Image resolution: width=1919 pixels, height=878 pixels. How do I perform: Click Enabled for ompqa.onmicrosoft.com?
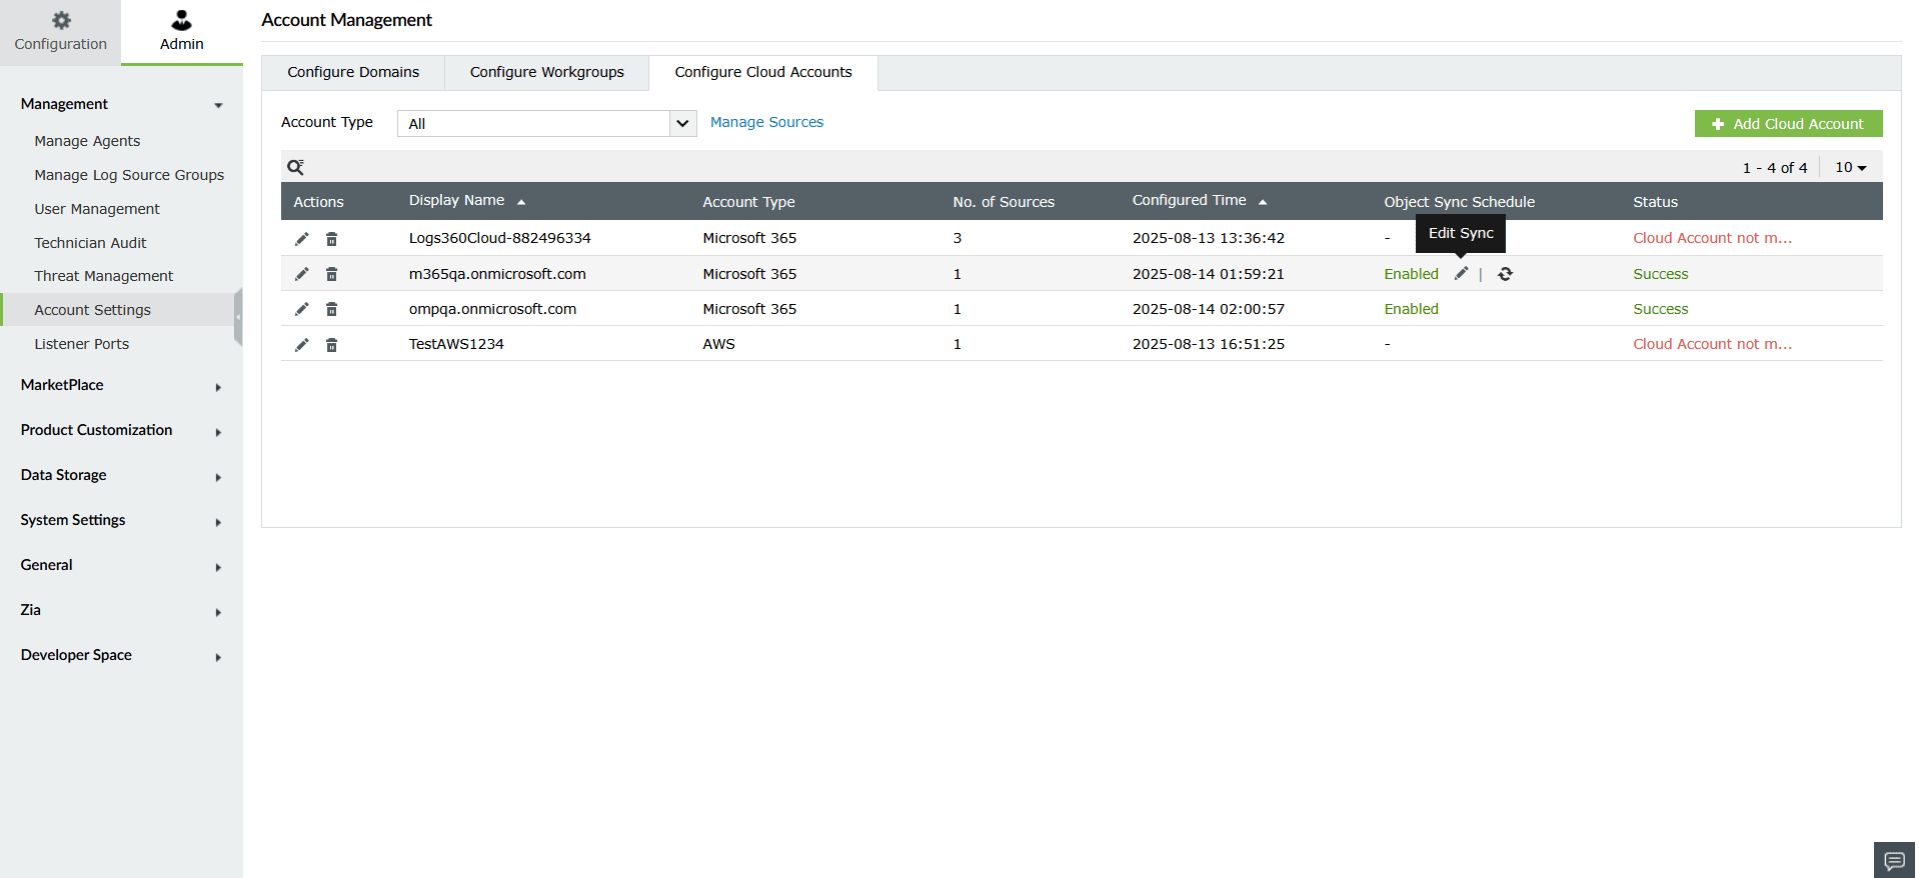pos(1411,309)
